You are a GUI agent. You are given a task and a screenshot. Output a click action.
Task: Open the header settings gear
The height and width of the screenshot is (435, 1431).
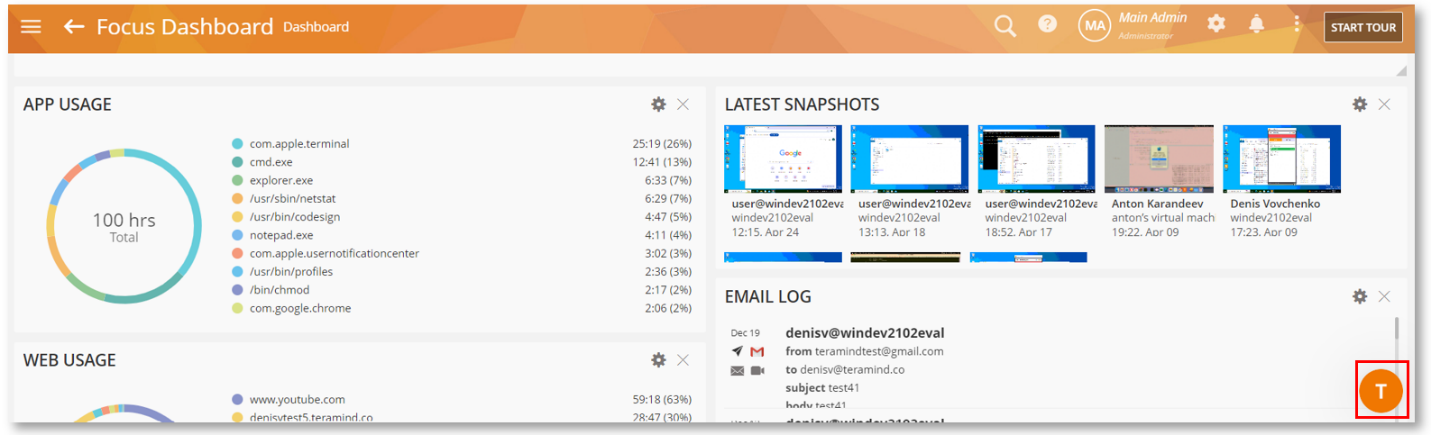tap(1216, 24)
